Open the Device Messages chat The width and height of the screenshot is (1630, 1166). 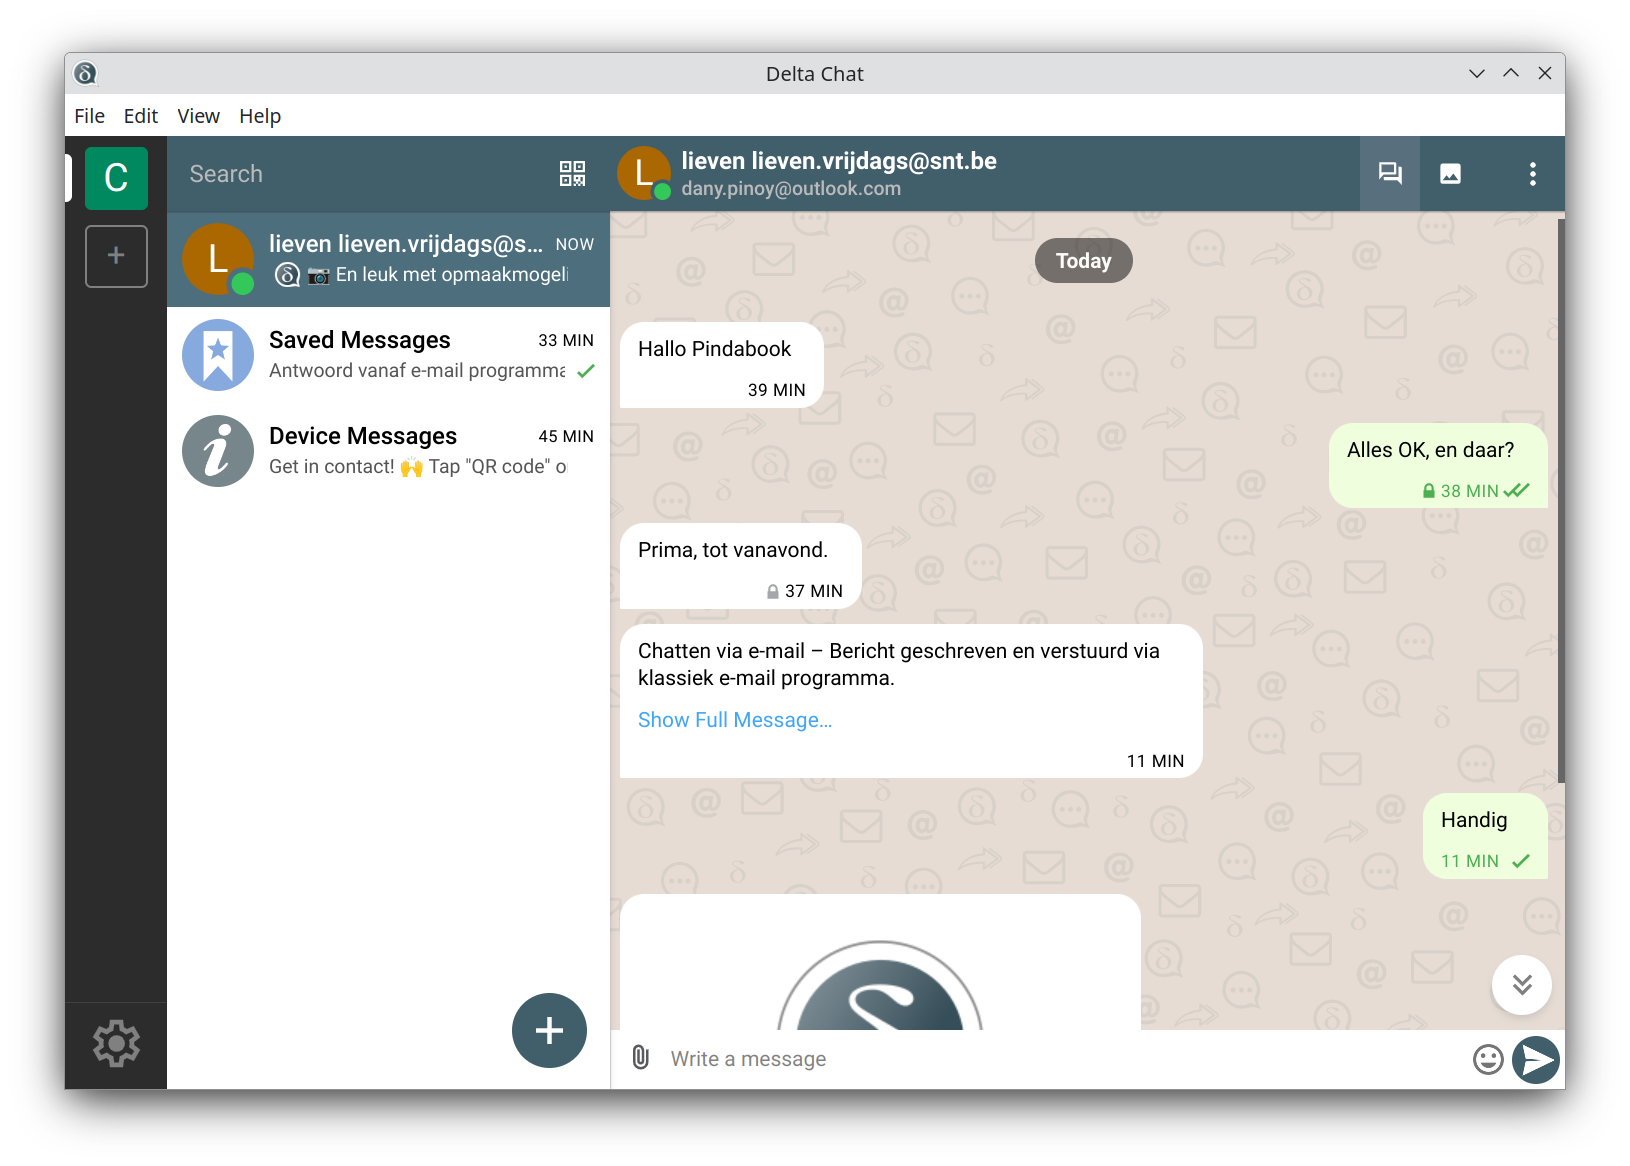(388, 451)
